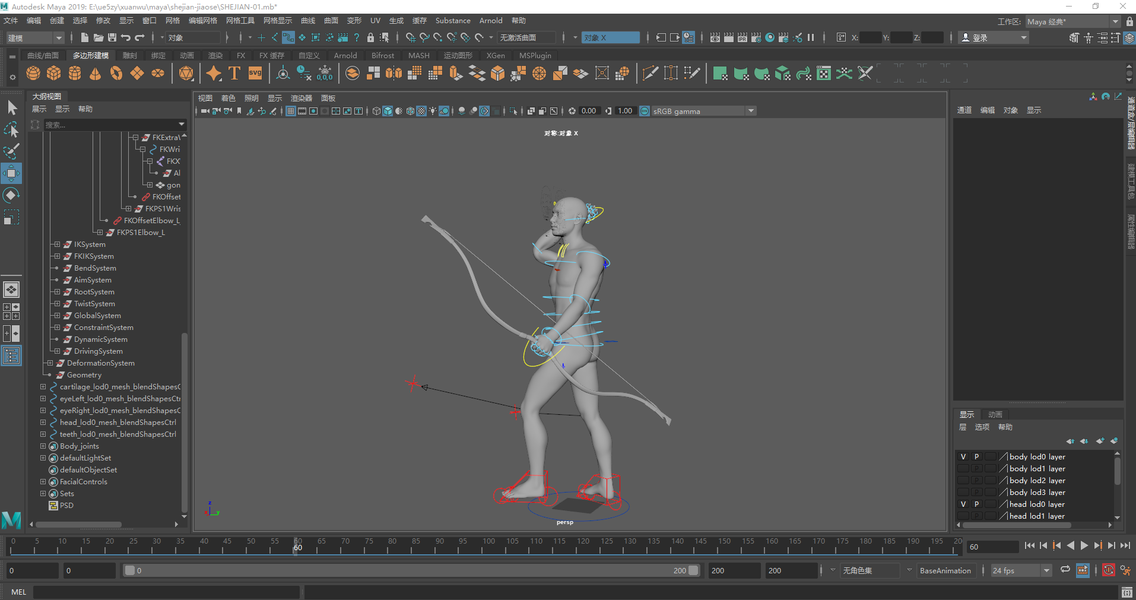The width and height of the screenshot is (1136, 600).
Task: Click the Mirror polygon shelf icon
Action: [x=393, y=73]
